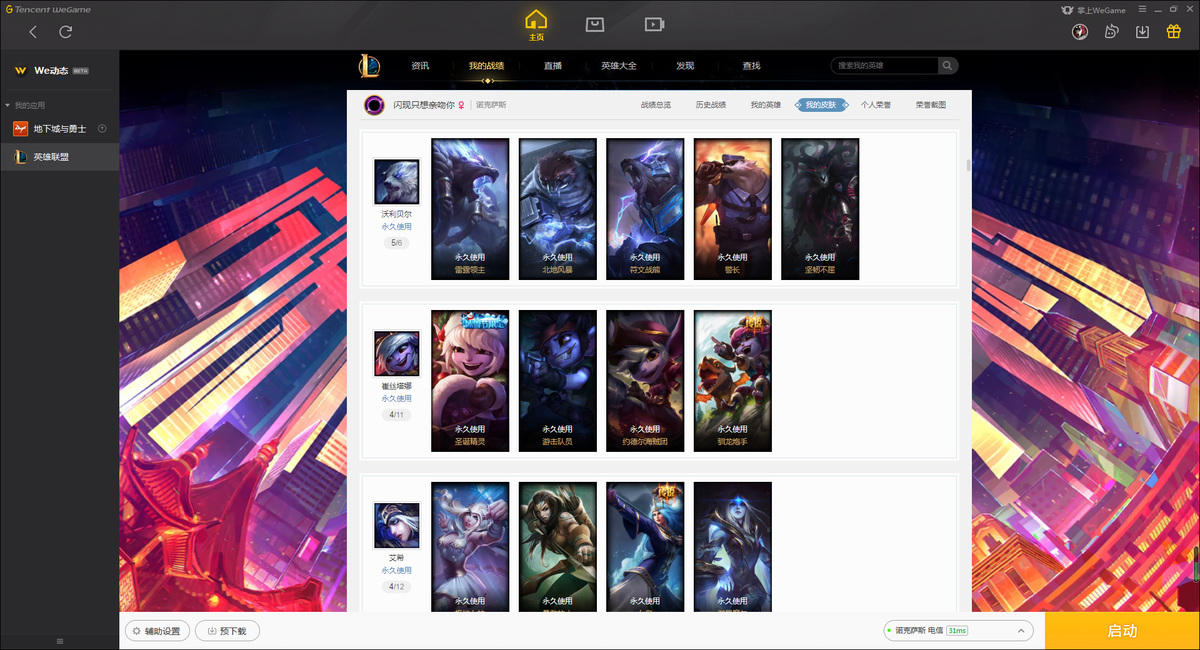Open the 游击队员 skin card

(558, 381)
